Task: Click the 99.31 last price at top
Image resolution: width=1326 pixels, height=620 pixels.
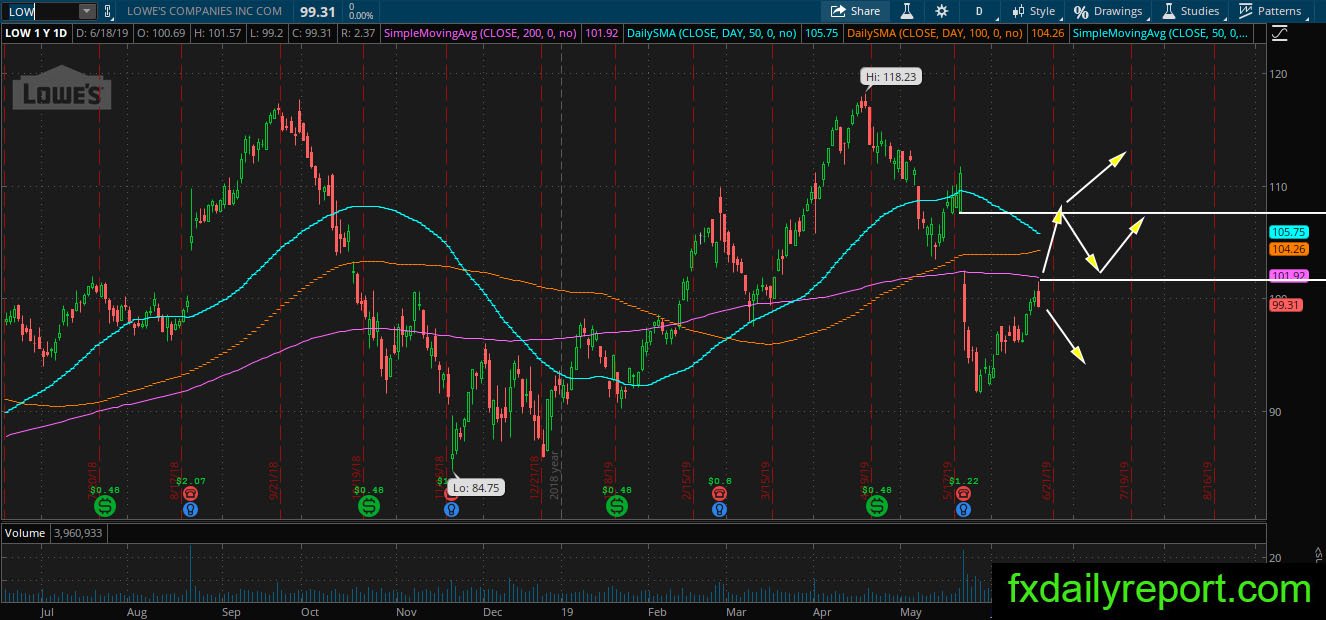Action: (316, 11)
